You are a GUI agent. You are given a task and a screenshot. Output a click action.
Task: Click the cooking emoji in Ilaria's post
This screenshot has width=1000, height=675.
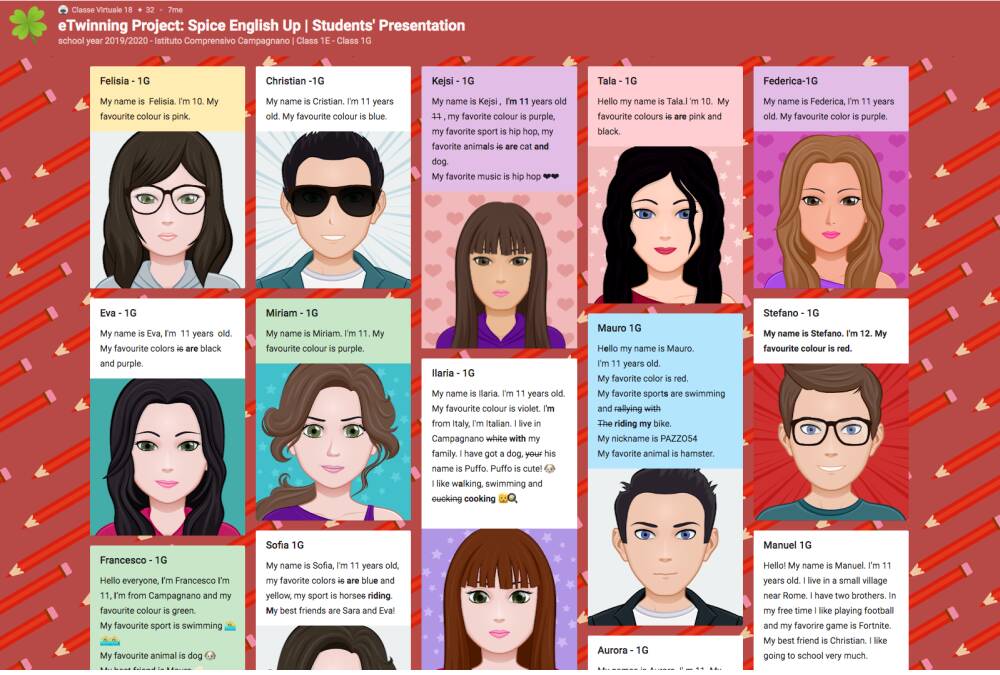508,499
